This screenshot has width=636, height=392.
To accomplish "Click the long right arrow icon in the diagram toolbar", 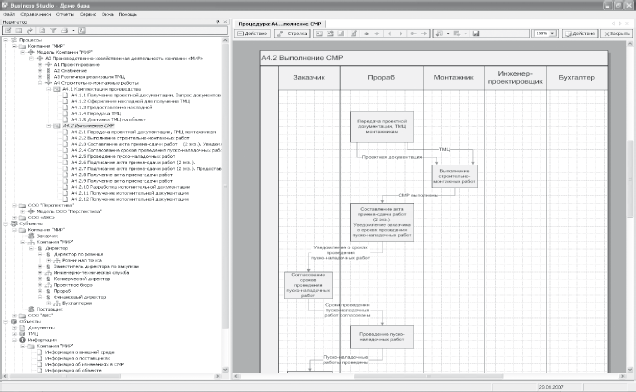I will tap(424, 34).
